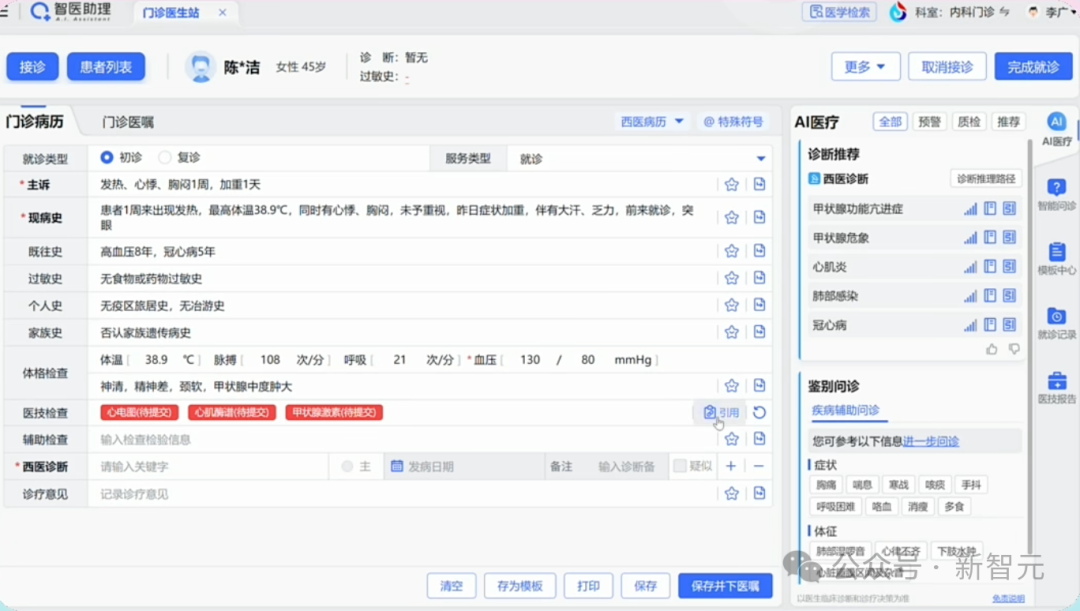Click the refresh icon beside 引用
Screen dimensions: 1080x611
[758, 411]
